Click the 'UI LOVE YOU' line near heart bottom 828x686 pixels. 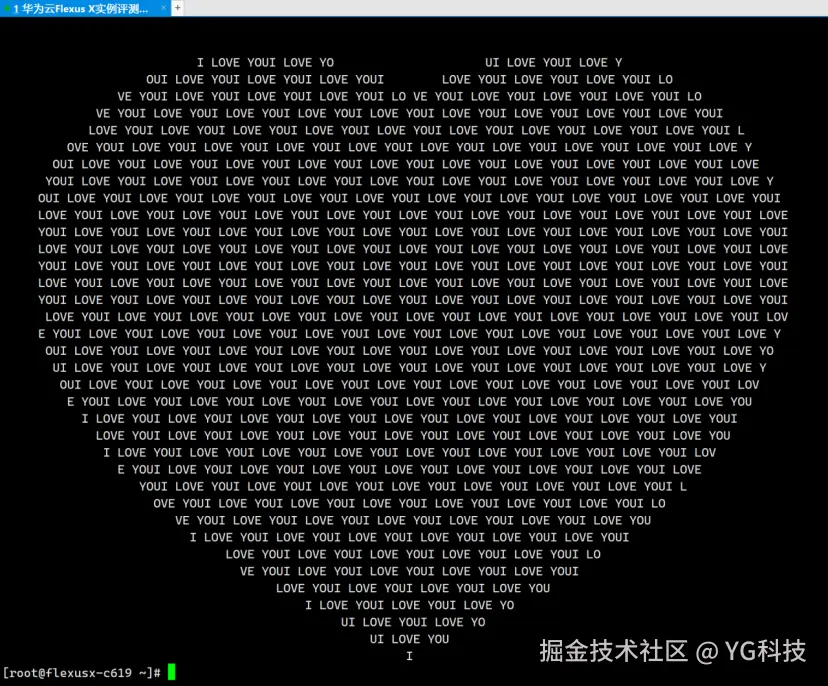coord(409,639)
